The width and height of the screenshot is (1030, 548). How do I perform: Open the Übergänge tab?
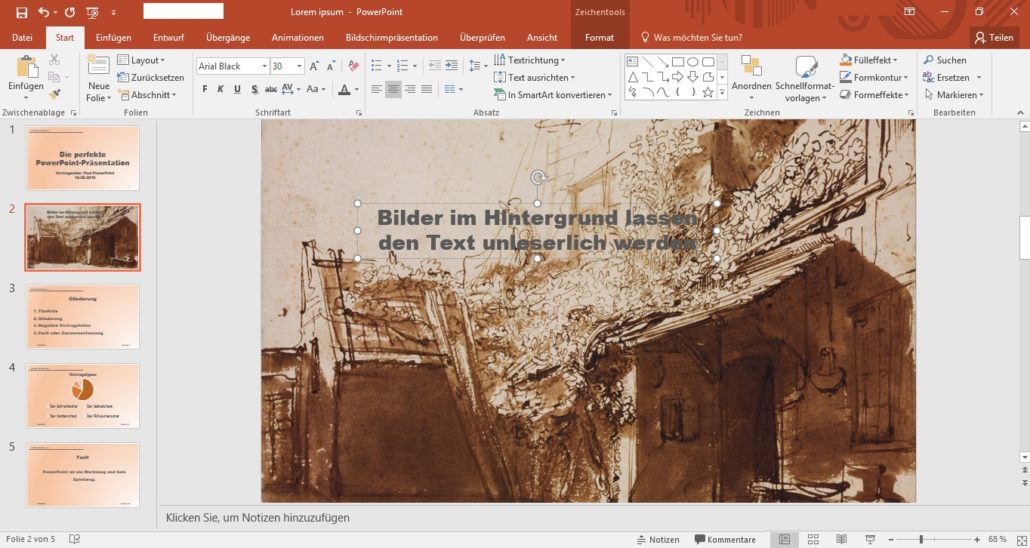228,37
